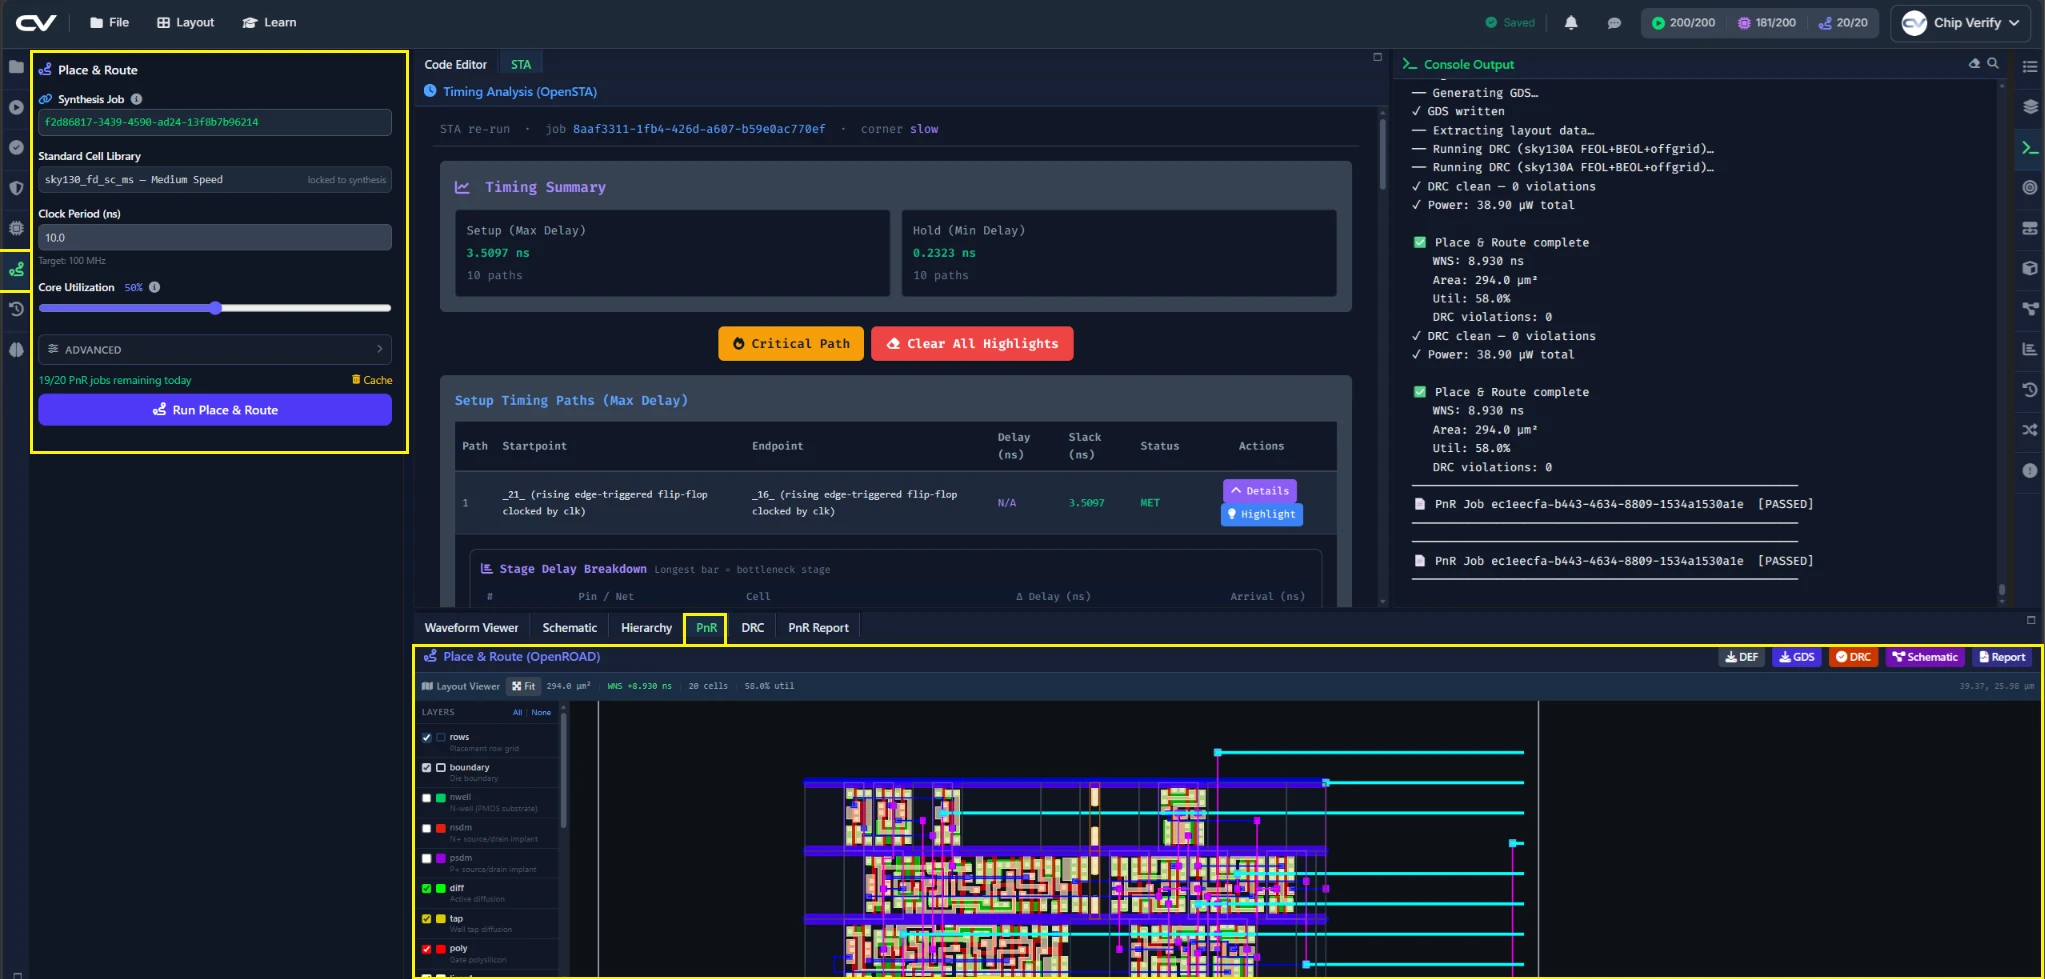
Task: Open the brain AI icon in left sidebar
Action: pyautogui.click(x=16, y=349)
